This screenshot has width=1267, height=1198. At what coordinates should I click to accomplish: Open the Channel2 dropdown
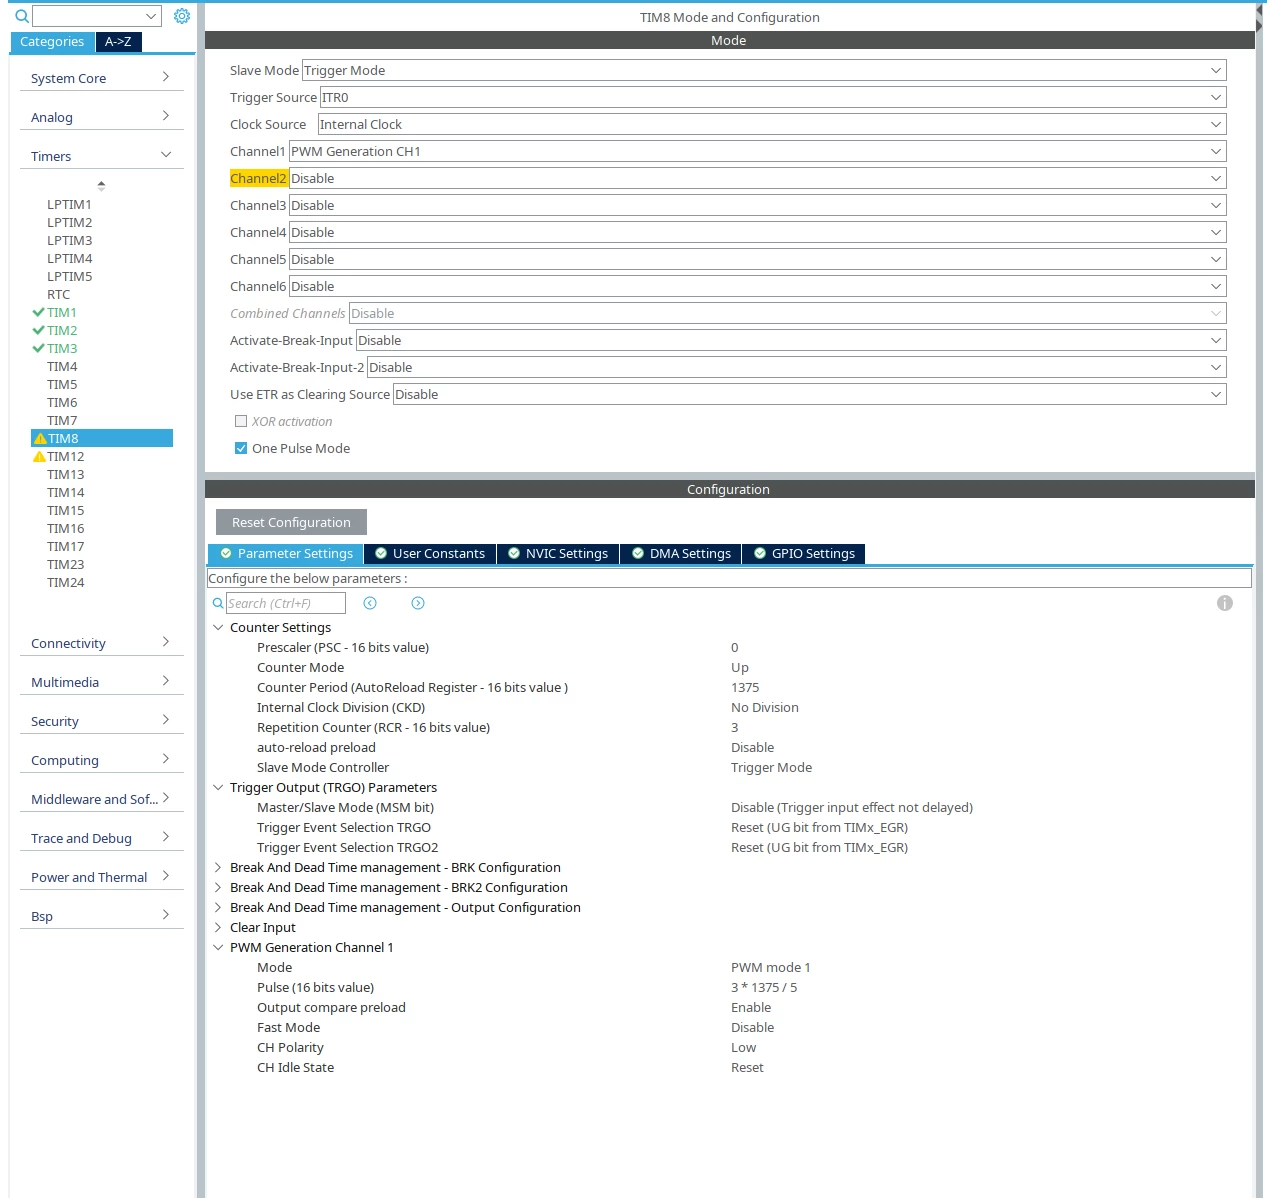(758, 178)
